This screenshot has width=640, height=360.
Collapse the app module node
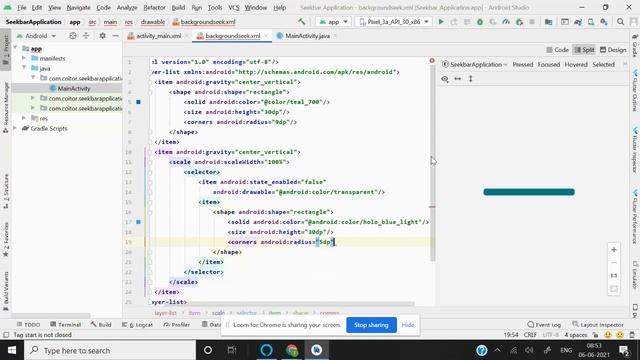coord(15,48)
